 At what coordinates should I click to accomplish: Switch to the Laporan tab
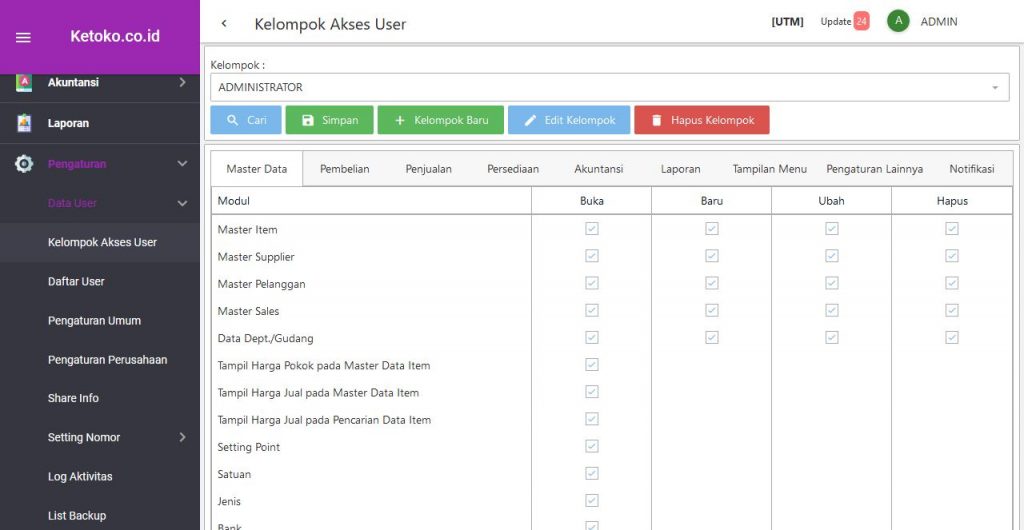[680, 169]
